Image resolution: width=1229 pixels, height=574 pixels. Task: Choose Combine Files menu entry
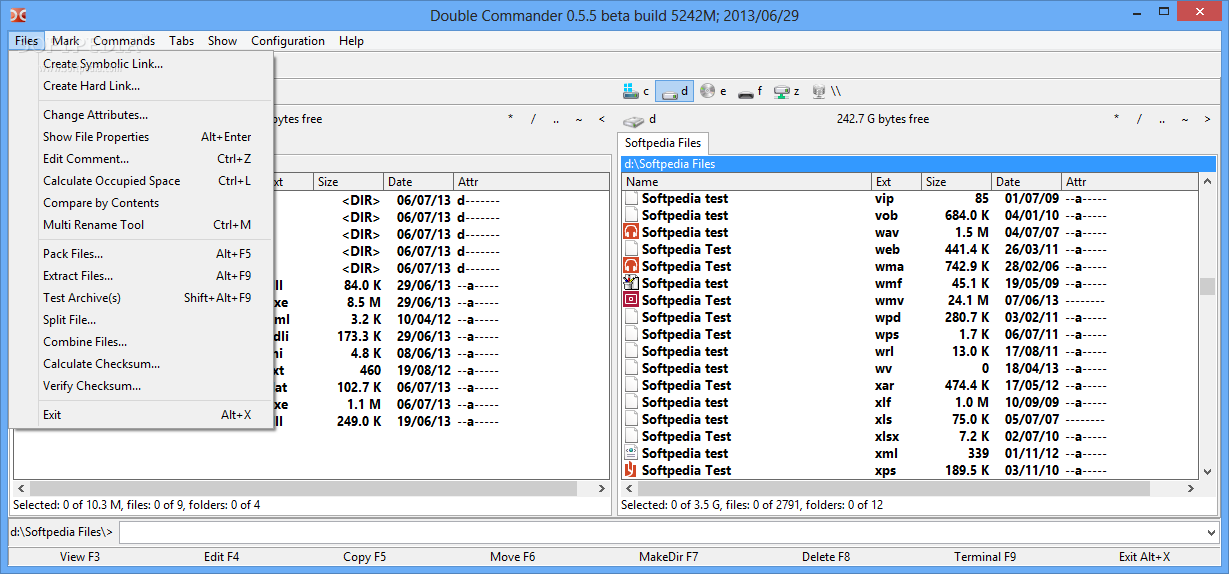pyautogui.click(x=141, y=342)
